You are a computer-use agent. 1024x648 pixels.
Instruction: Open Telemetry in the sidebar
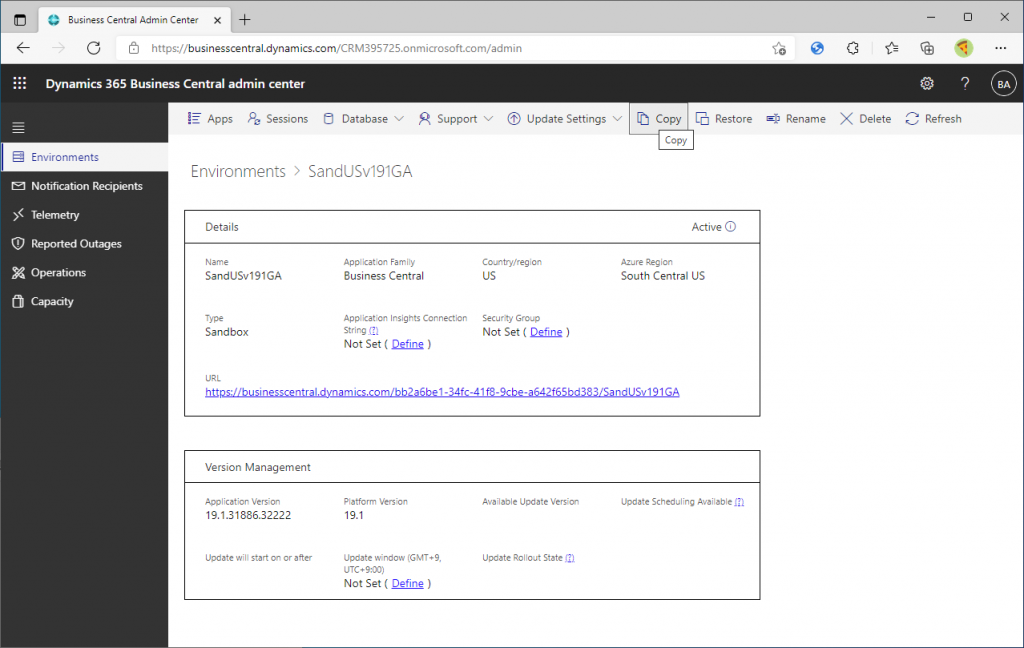[x=85, y=215]
